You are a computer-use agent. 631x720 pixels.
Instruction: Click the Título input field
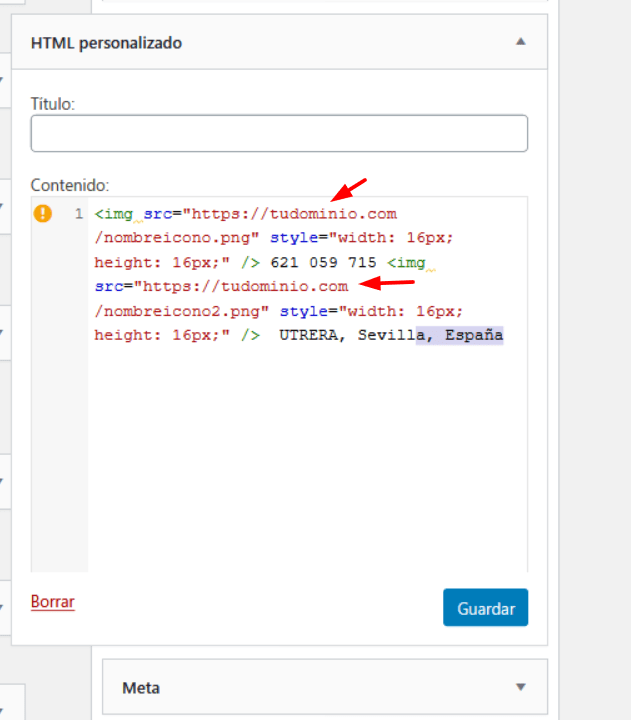[x=279, y=133]
